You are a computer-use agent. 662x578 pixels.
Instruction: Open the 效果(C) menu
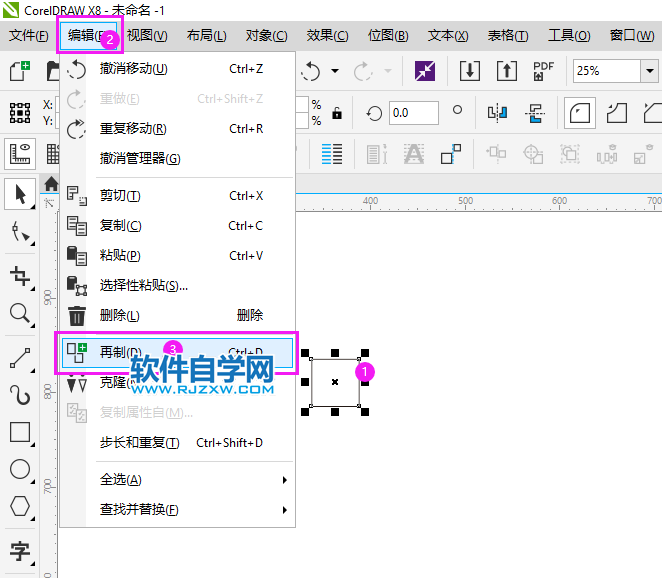[x=328, y=35]
